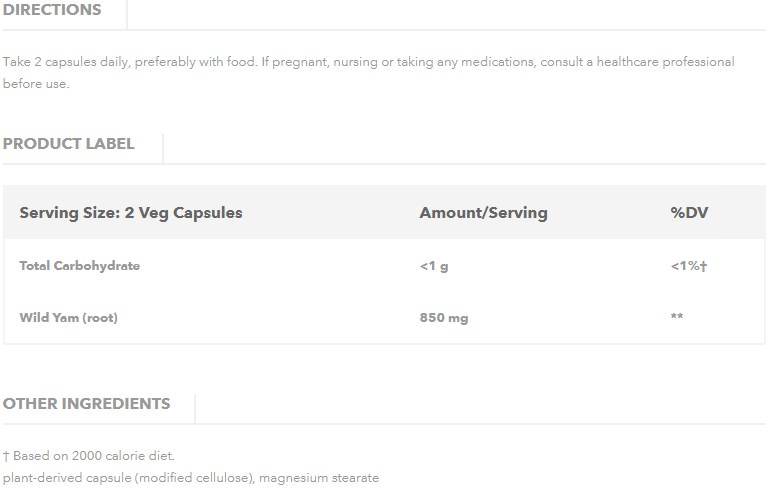The image size is (777, 488).
Task: Select the %DV column header
Action: pos(689,213)
